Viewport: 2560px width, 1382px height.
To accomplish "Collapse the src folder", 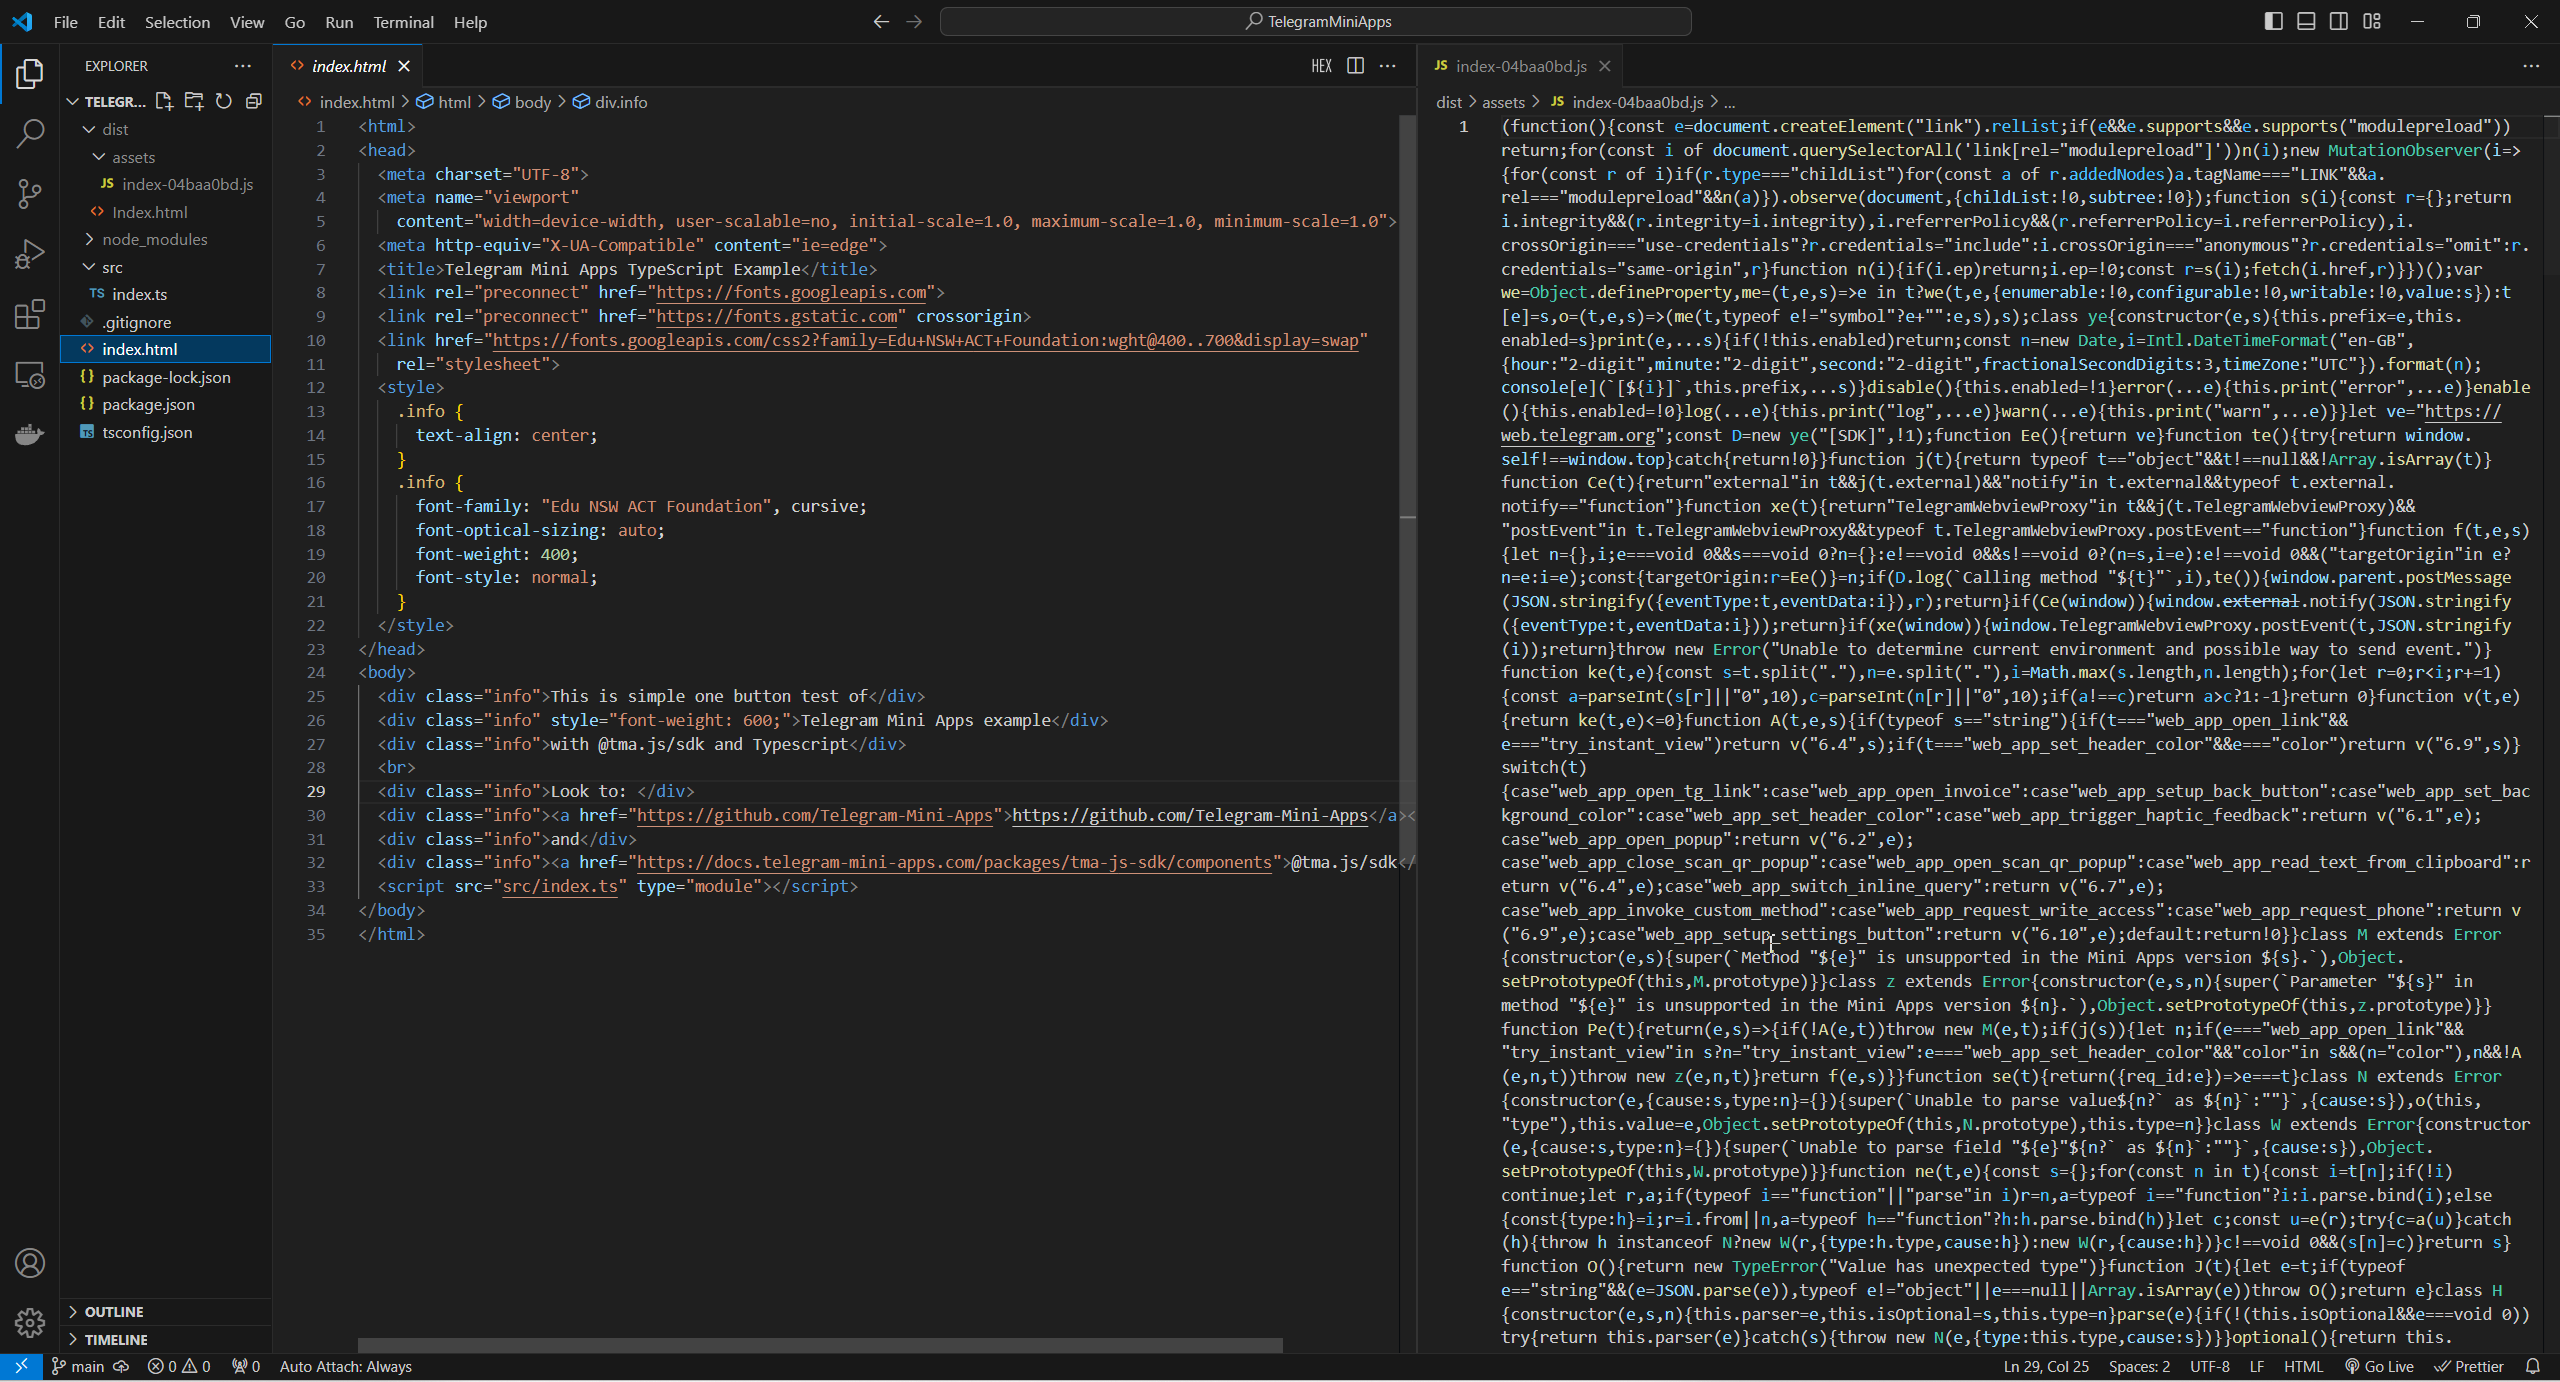I will [111, 267].
